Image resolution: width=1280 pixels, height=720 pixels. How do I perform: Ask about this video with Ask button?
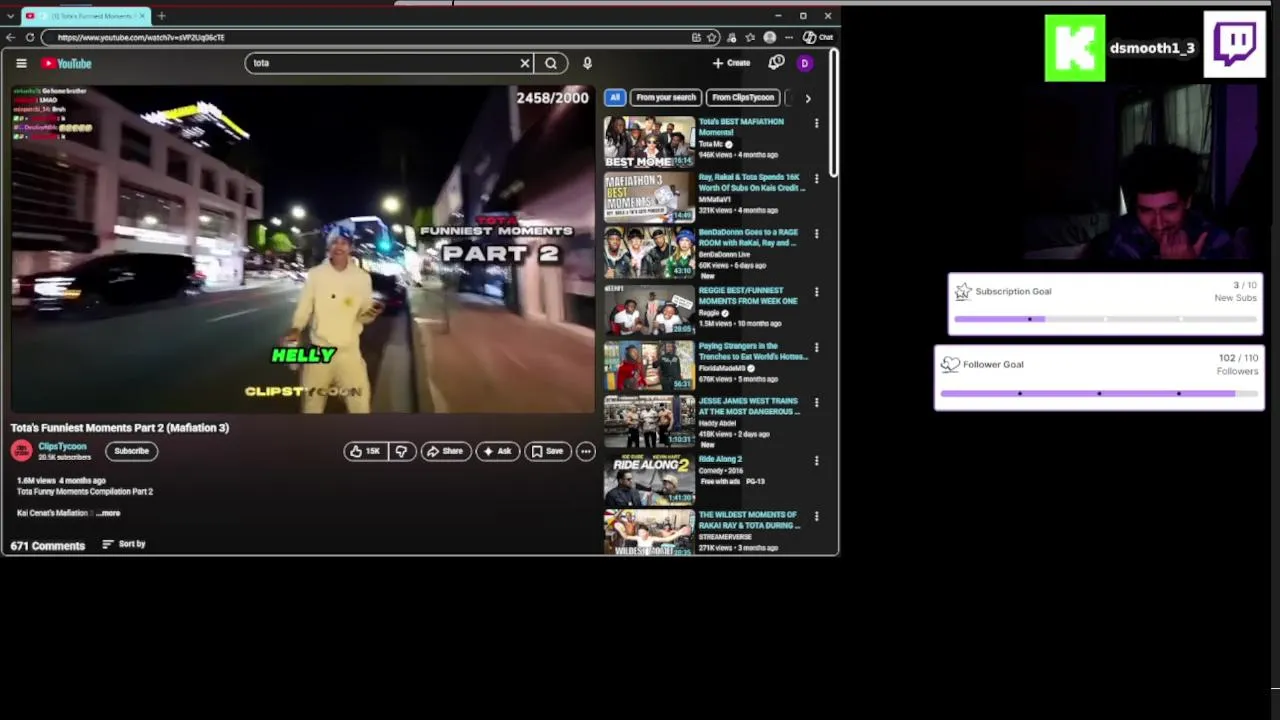(497, 451)
